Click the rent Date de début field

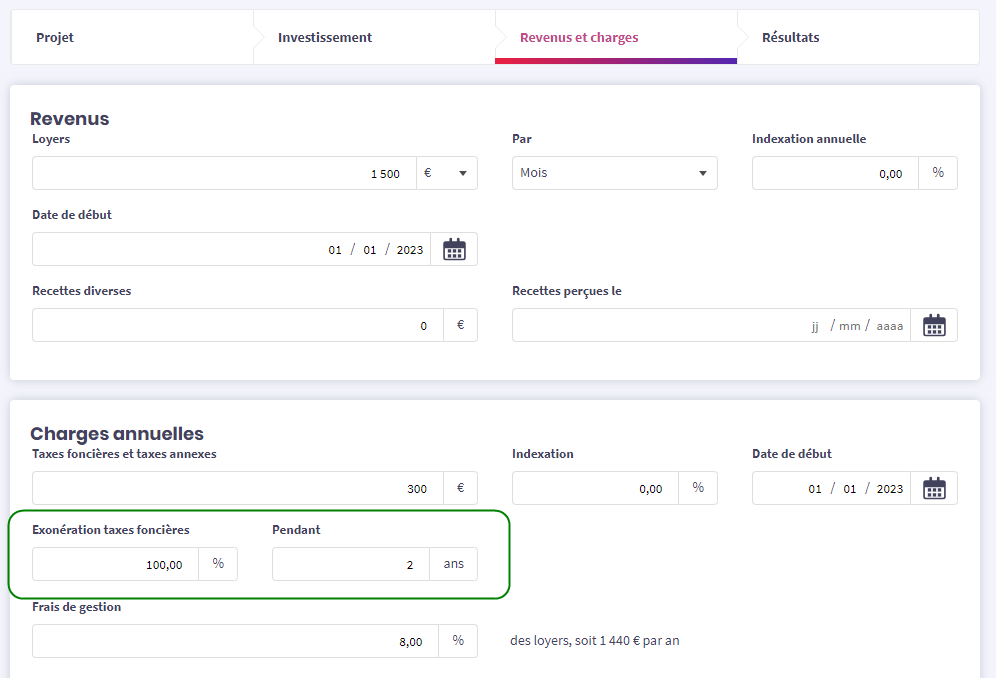tap(231, 249)
